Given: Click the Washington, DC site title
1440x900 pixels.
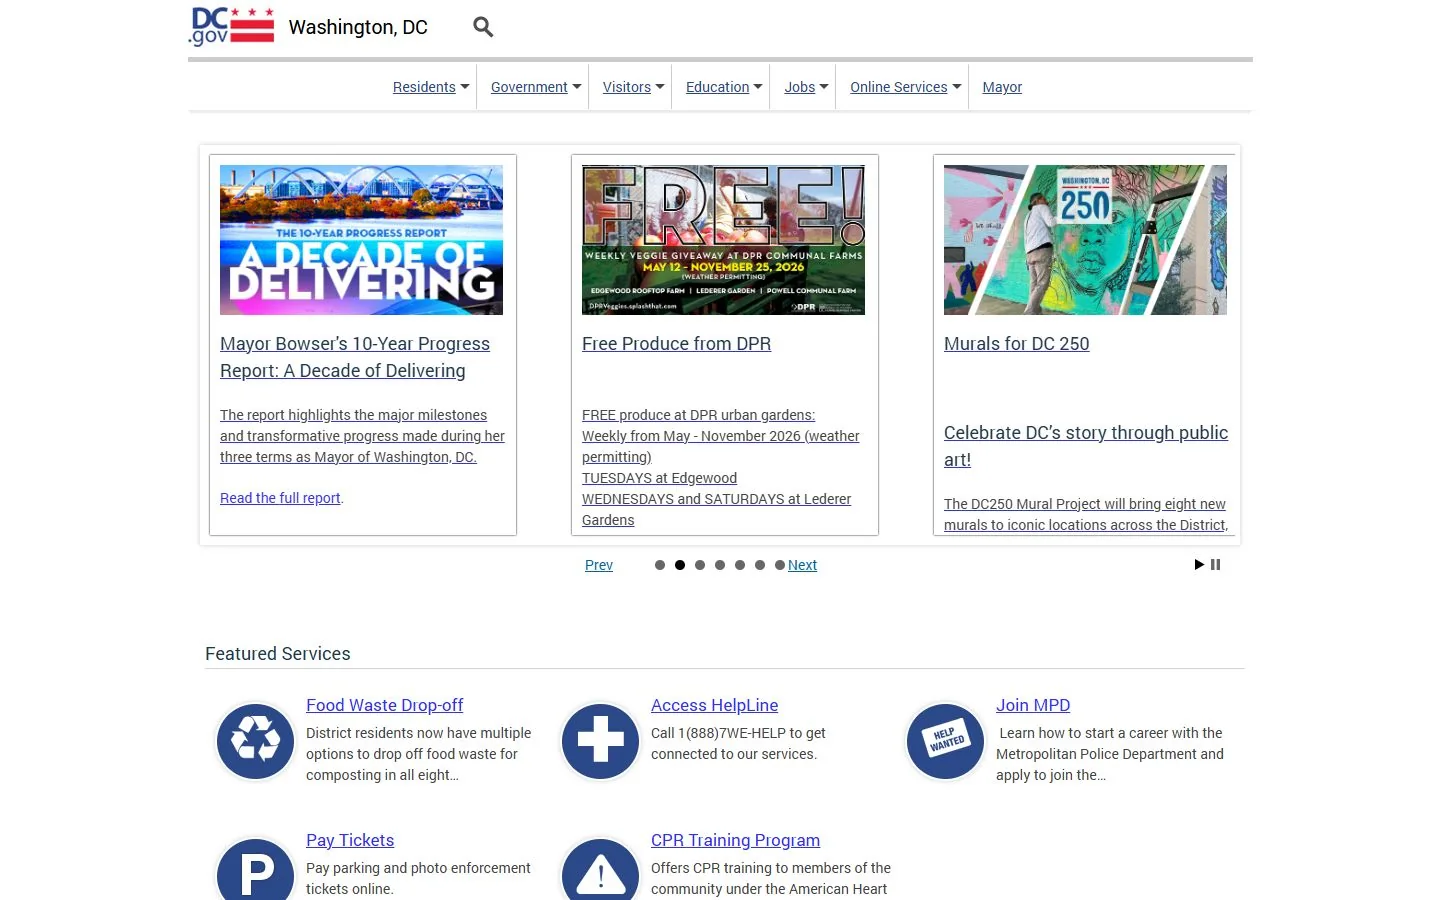Looking at the screenshot, I should [x=358, y=27].
